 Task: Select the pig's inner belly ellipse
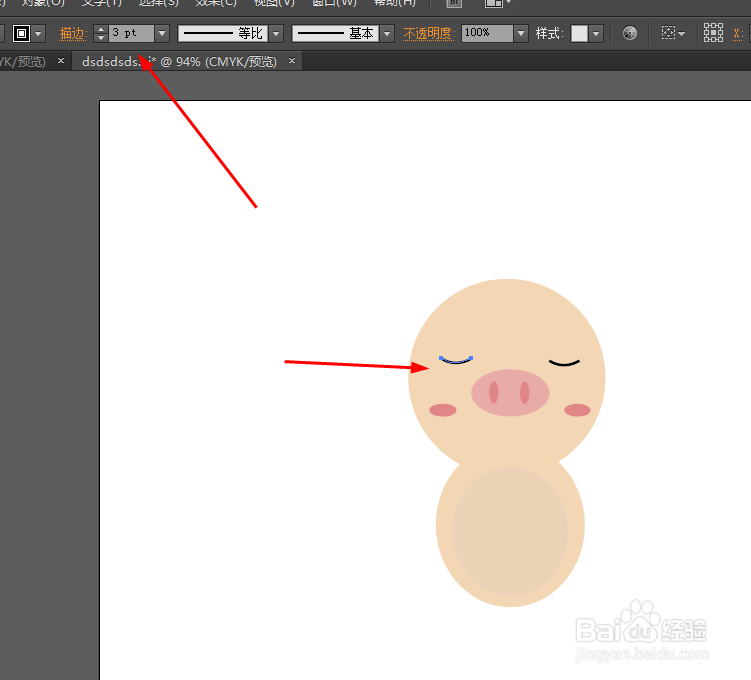511,532
